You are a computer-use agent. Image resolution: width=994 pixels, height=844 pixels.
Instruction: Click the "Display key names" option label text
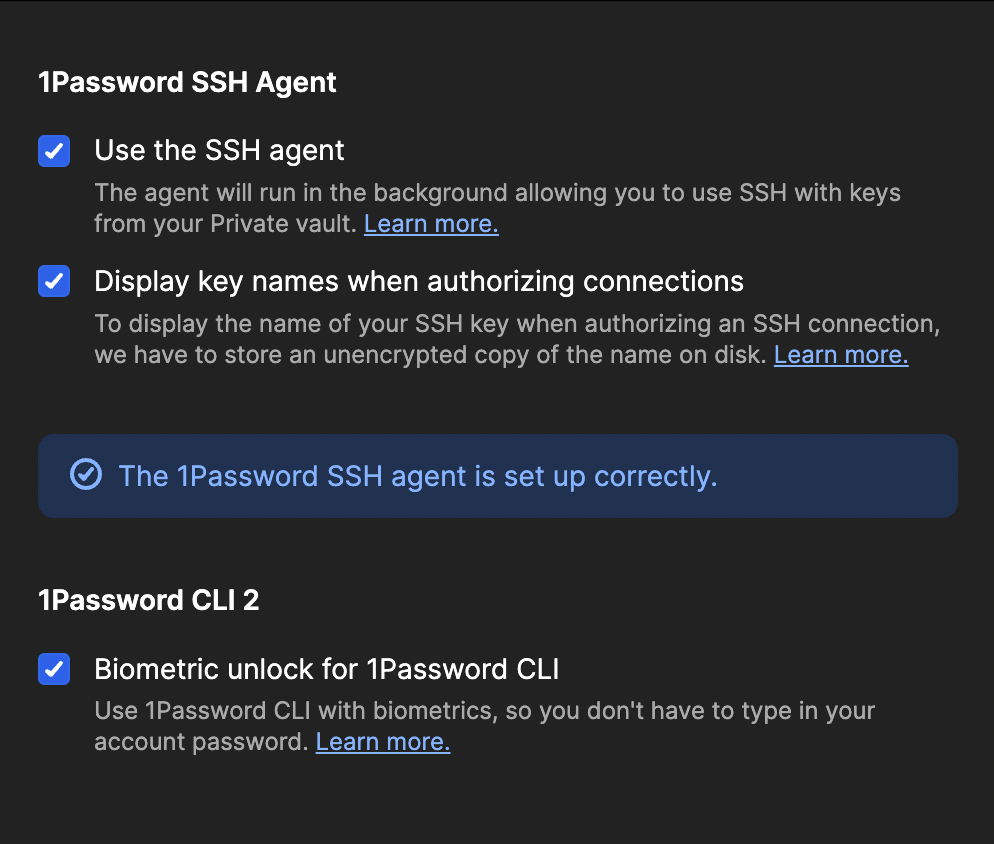(418, 282)
